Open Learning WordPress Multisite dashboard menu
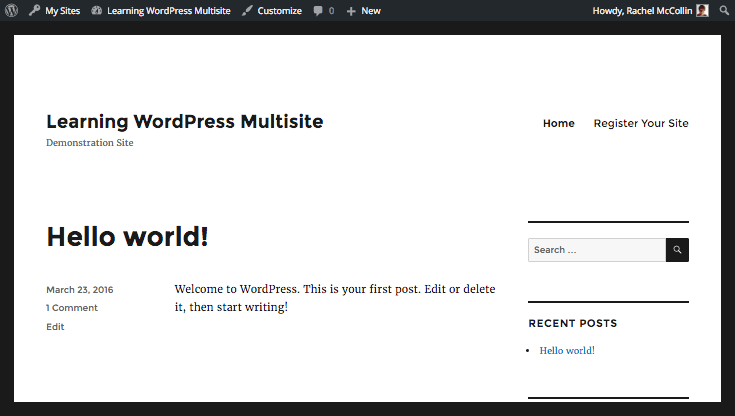This screenshot has height=416, width=735. click(161, 10)
